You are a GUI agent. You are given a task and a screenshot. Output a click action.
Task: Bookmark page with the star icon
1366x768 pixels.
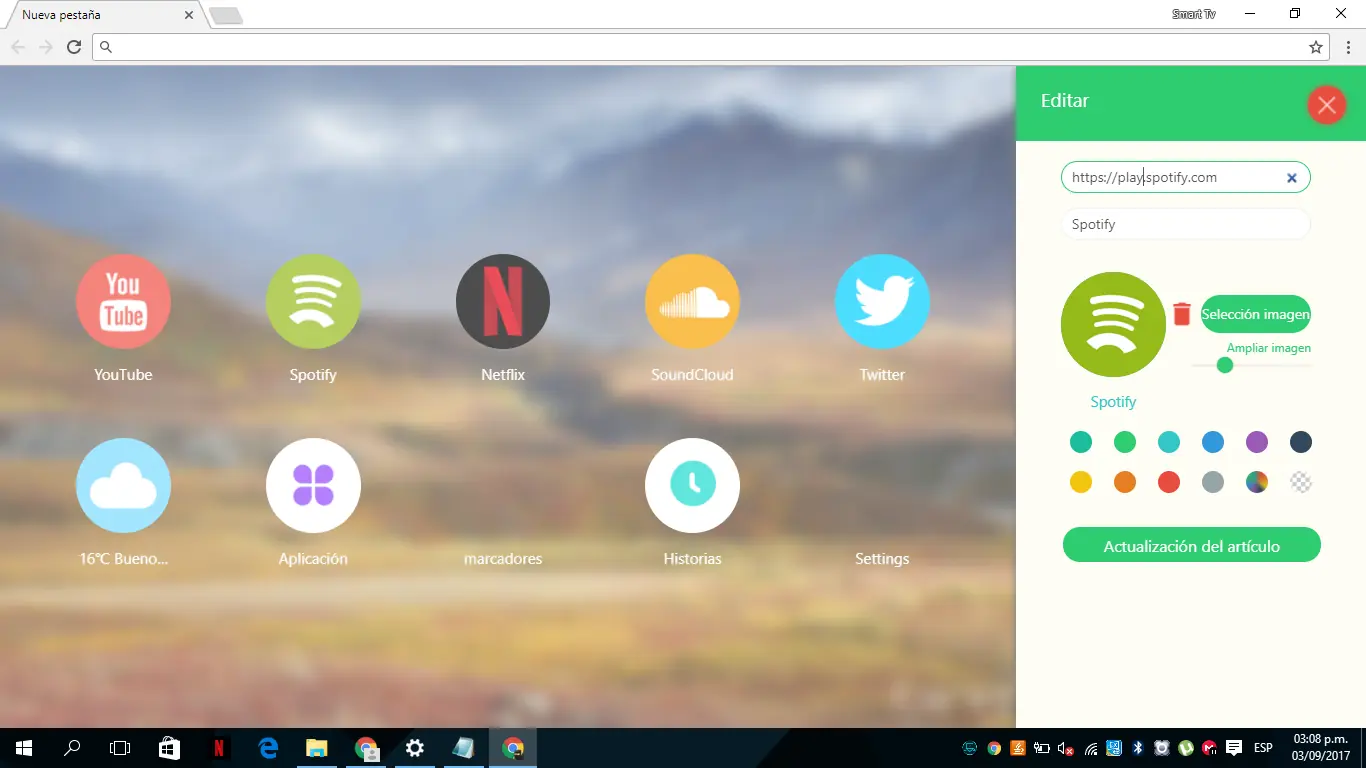click(x=1316, y=47)
